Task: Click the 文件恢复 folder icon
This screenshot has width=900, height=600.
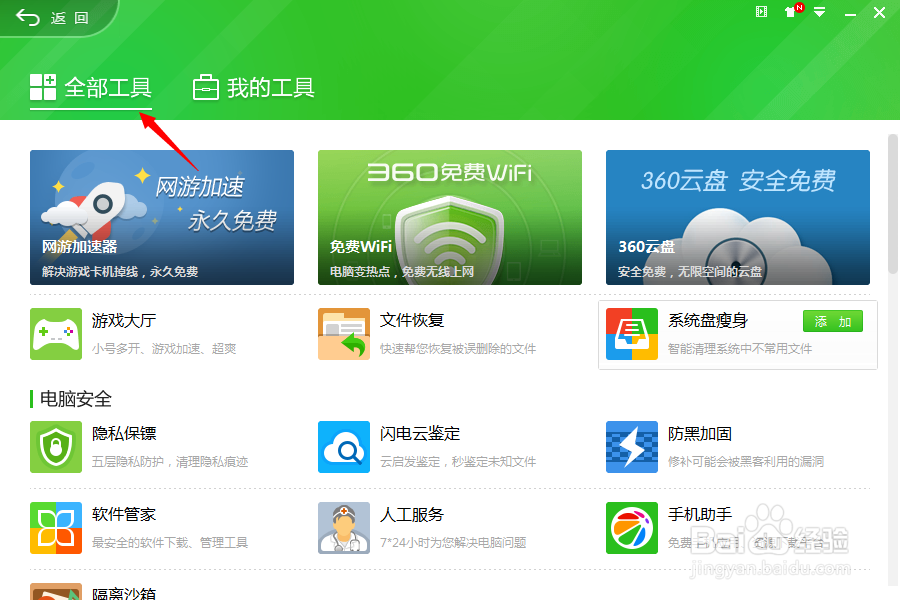Action: pos(344,334)
